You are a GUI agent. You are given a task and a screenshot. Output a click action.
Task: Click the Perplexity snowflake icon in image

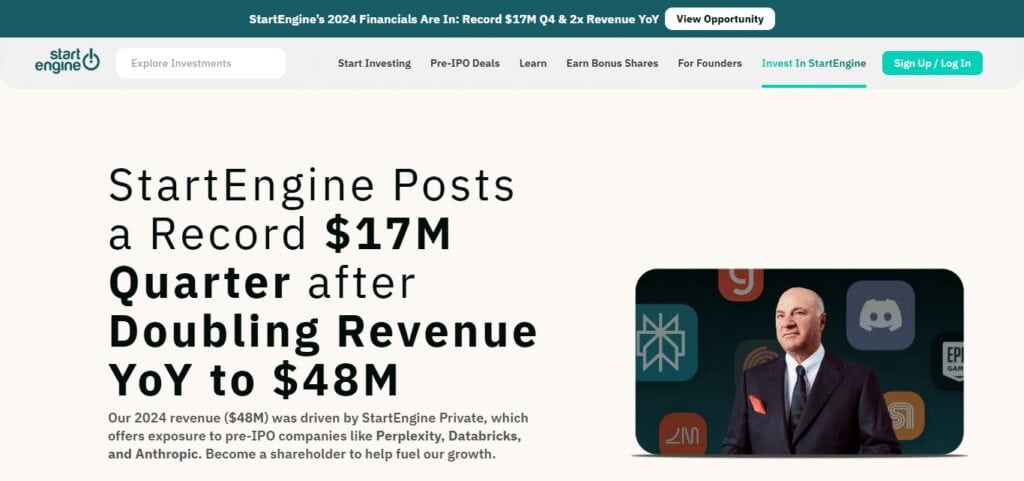click(x=665, y=342)
